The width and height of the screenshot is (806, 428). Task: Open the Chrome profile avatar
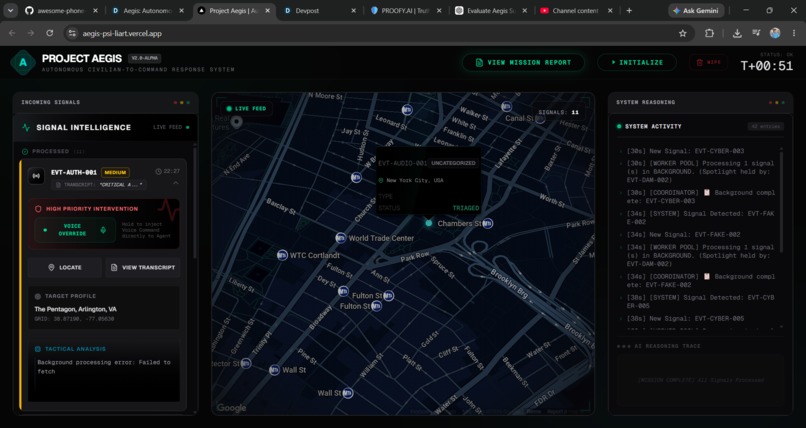(x=775, y=33)
